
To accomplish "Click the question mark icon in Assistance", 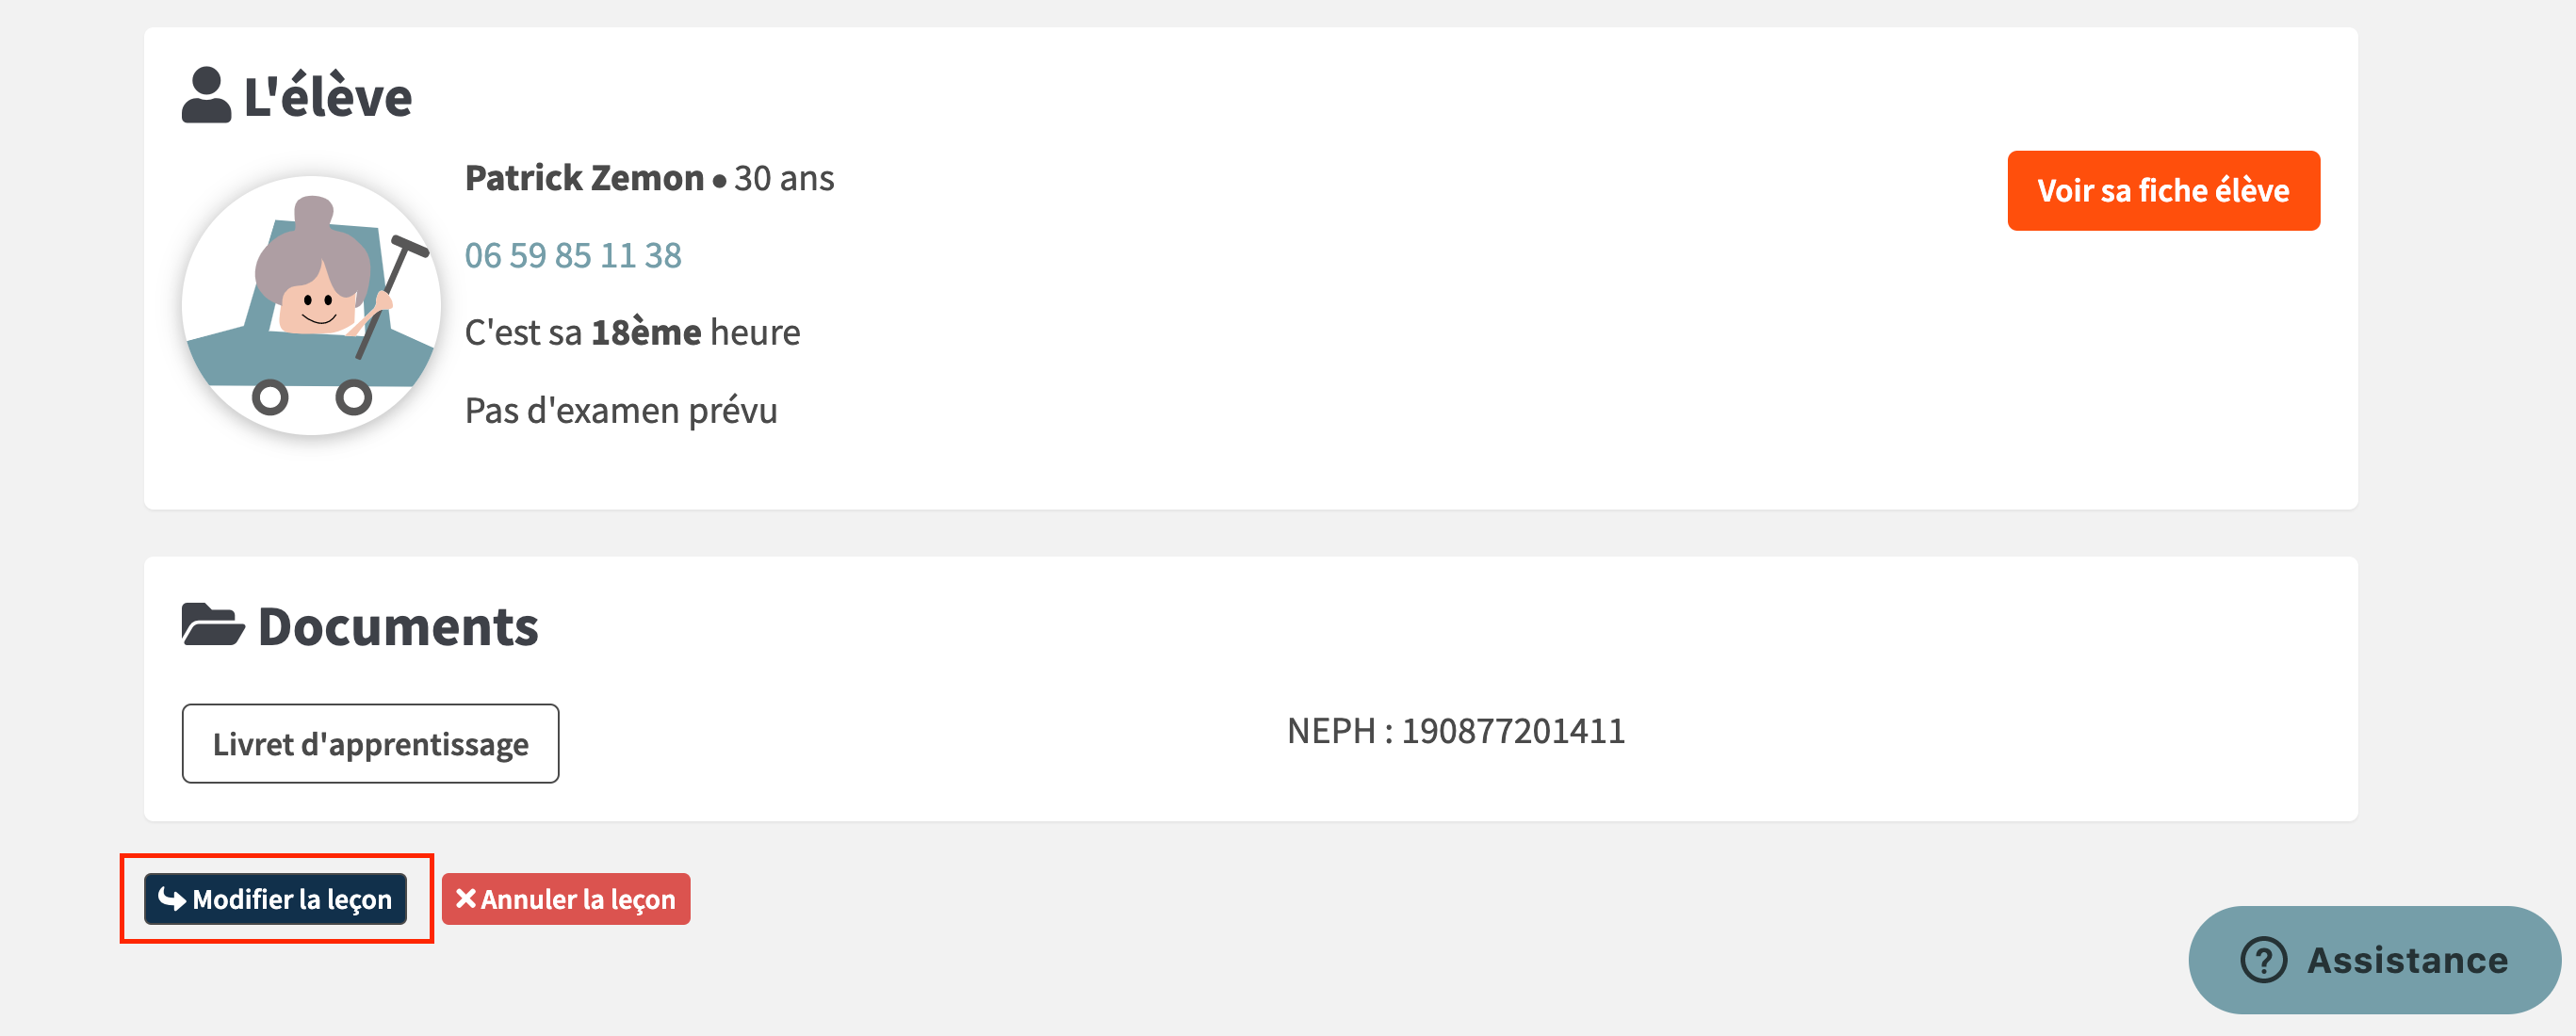I will pyautogui.click(x=2264, y=960).
